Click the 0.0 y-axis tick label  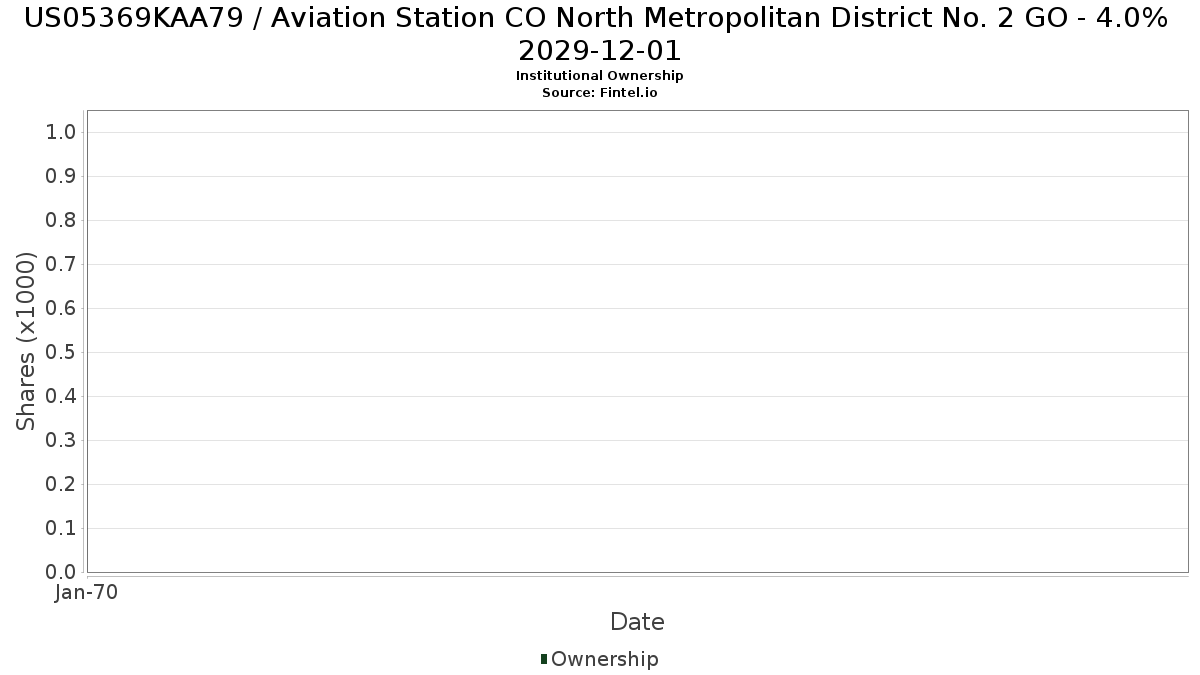point(61,572)
